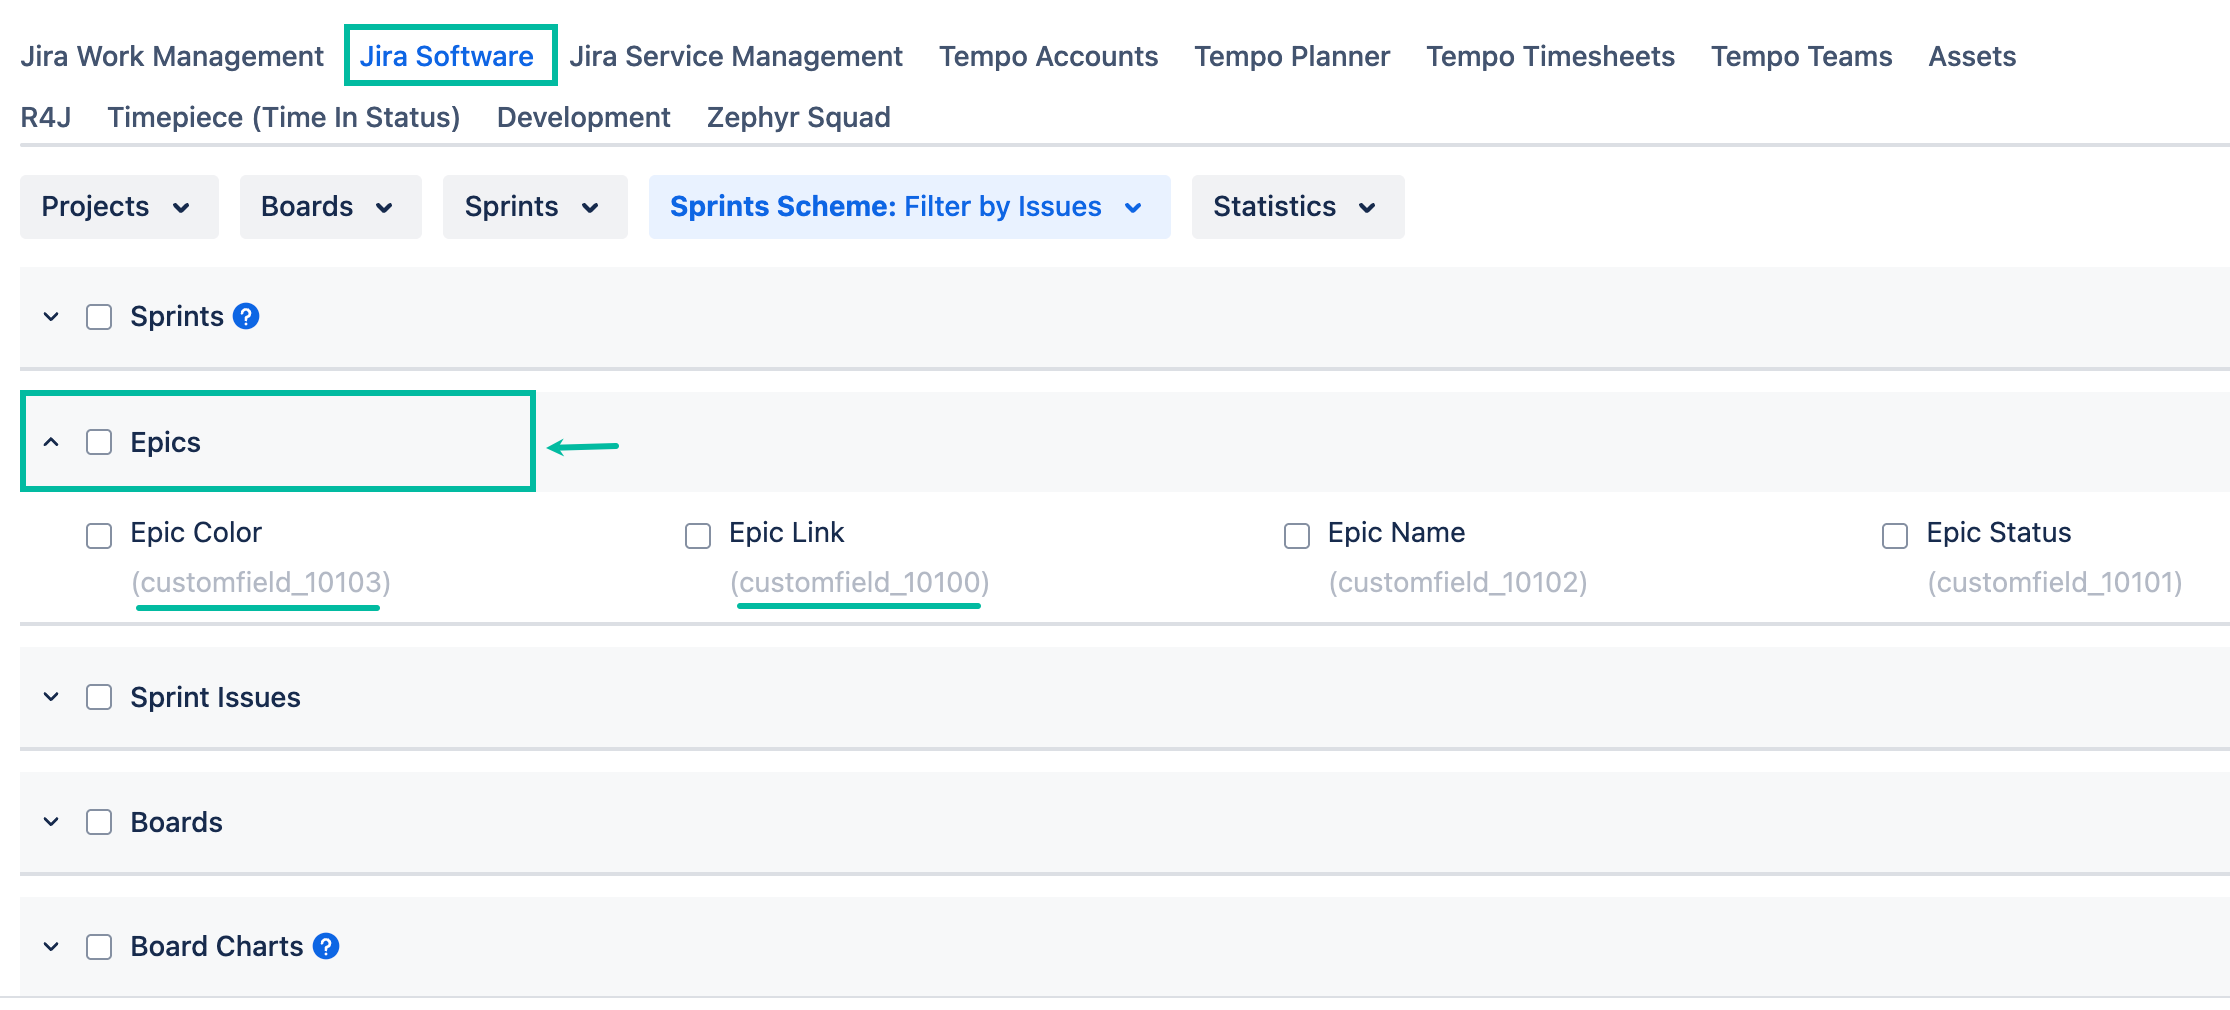Click the customfield_10102 identifier text
Image resolution: width=2230 pixels, height=1010 pixels.
coord(1458,582)
